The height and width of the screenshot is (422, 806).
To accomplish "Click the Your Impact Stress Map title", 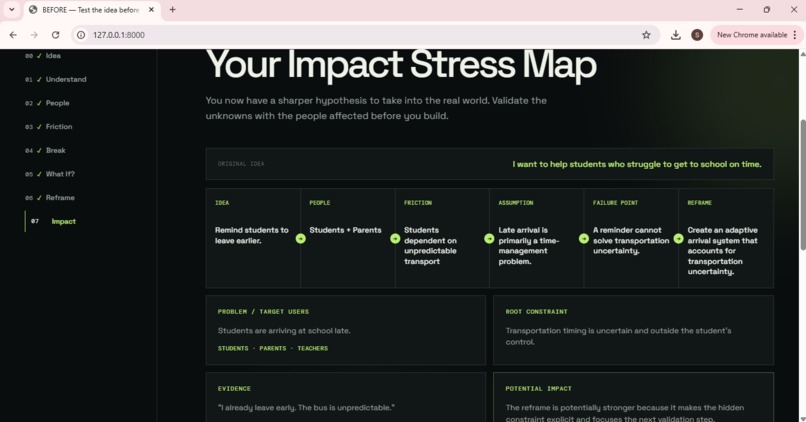I will 401,65.
